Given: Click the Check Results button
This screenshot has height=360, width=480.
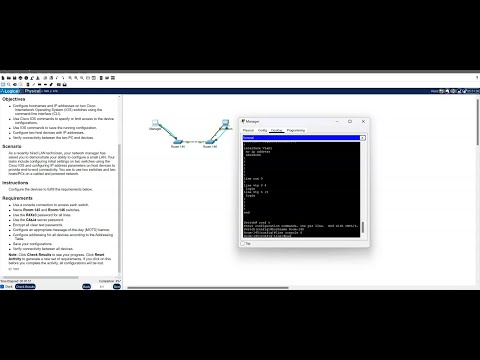Looking at the screenshot, I should [25, 287].
